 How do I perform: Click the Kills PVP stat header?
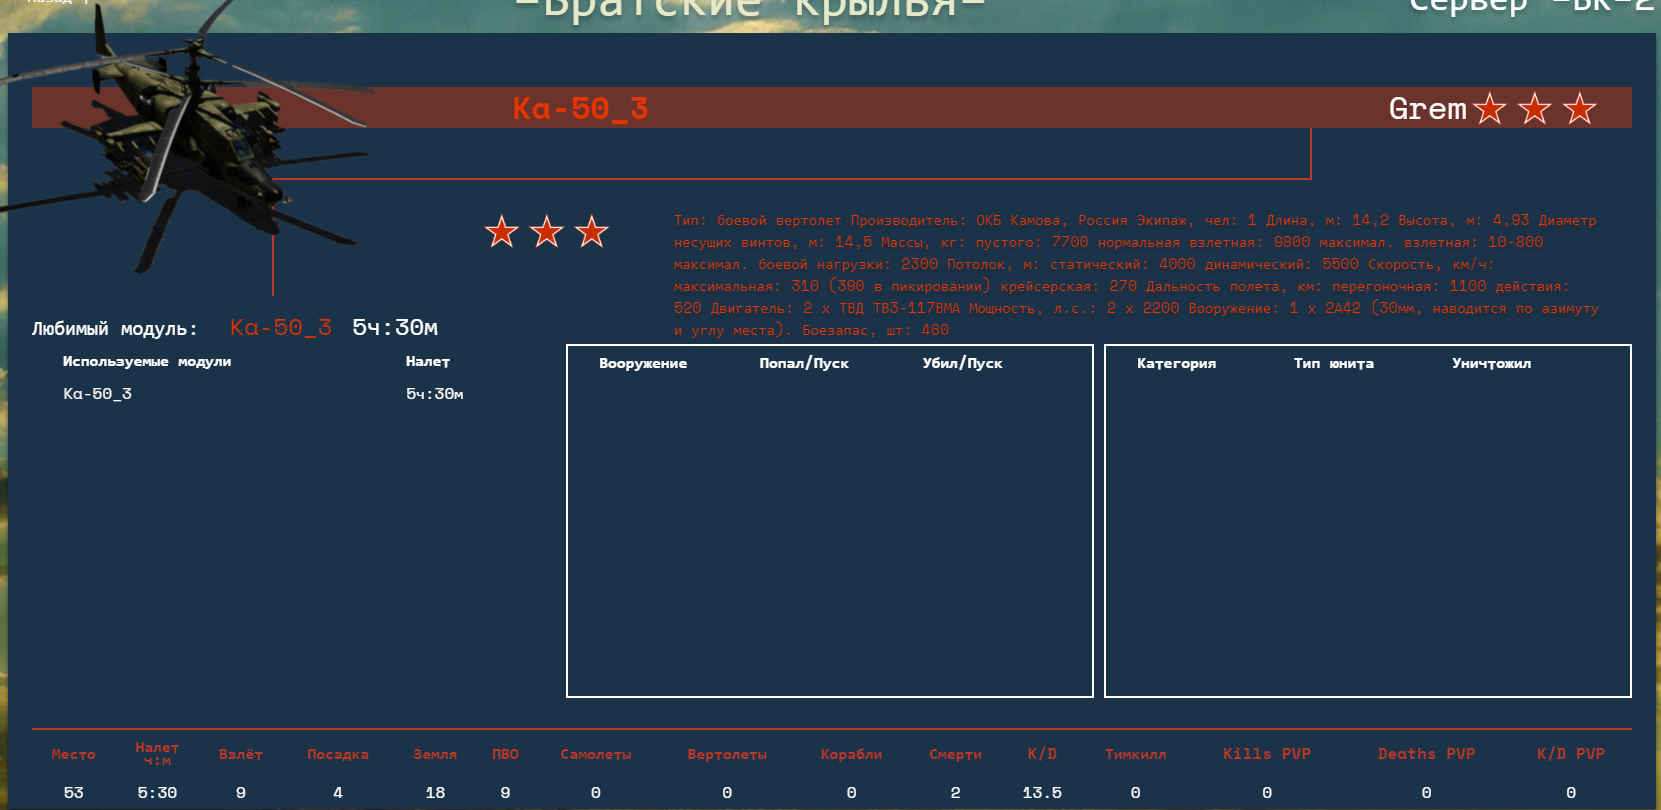point(1267,754)
